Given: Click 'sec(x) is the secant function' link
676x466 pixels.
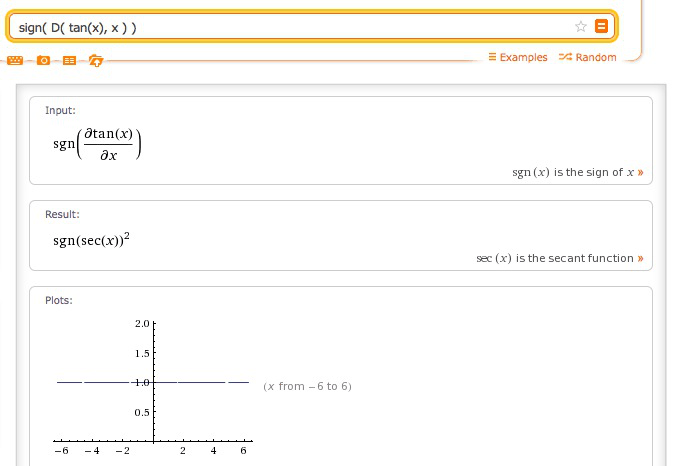Looking at the screenshot, I should point(555,258).
